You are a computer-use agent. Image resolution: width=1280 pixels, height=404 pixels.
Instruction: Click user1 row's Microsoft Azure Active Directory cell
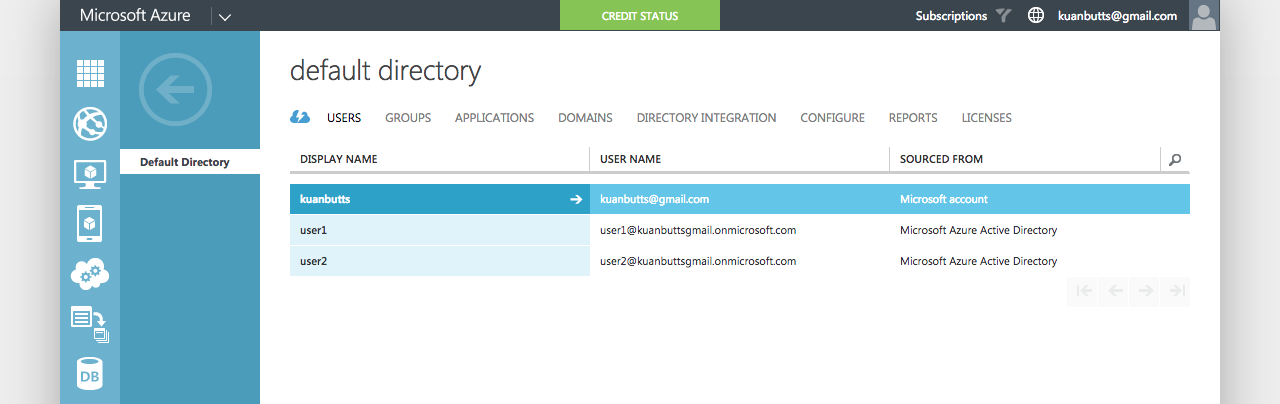(1040, 230)
